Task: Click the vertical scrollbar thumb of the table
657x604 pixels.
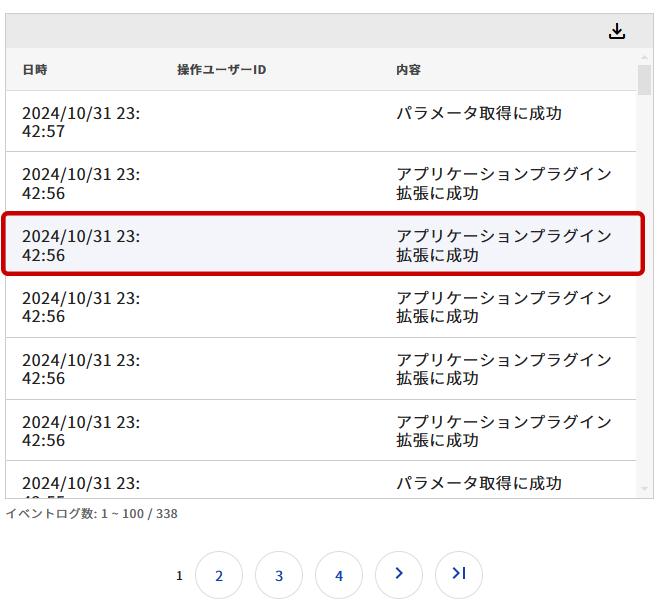Action: [x=645, y=80]
